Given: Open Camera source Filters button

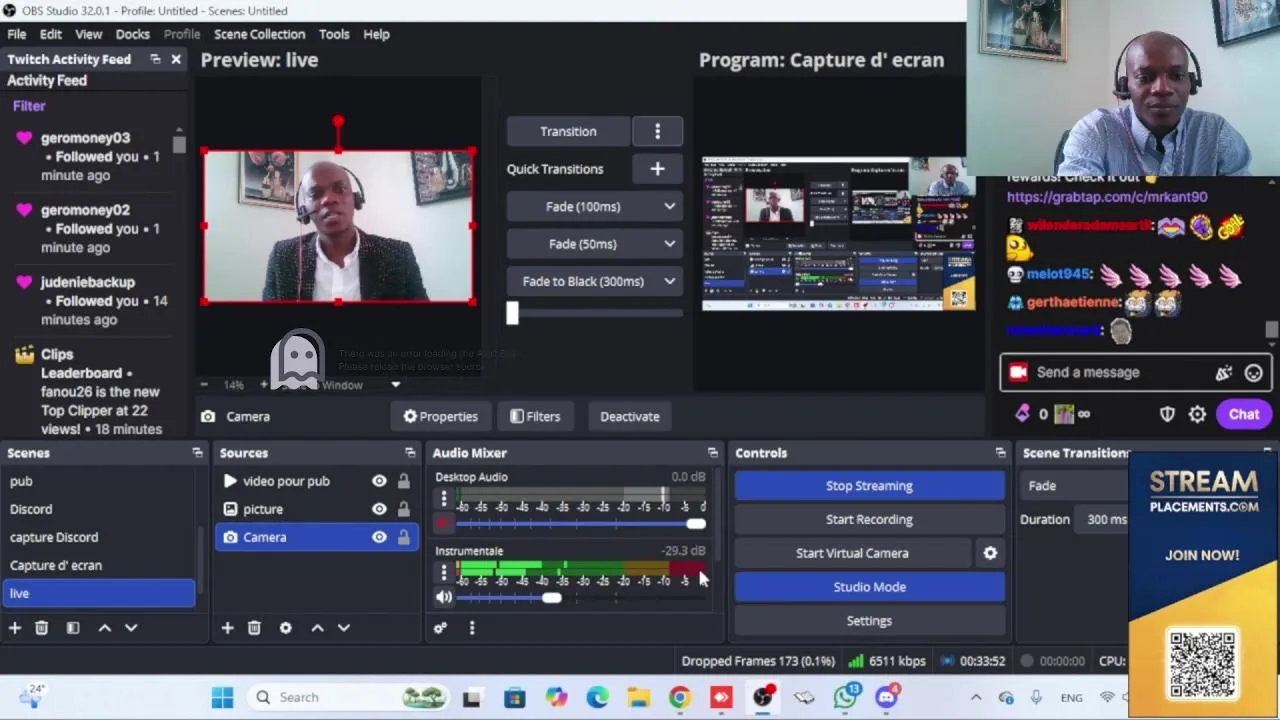Looking at the screenshot, I should (535, 417).
